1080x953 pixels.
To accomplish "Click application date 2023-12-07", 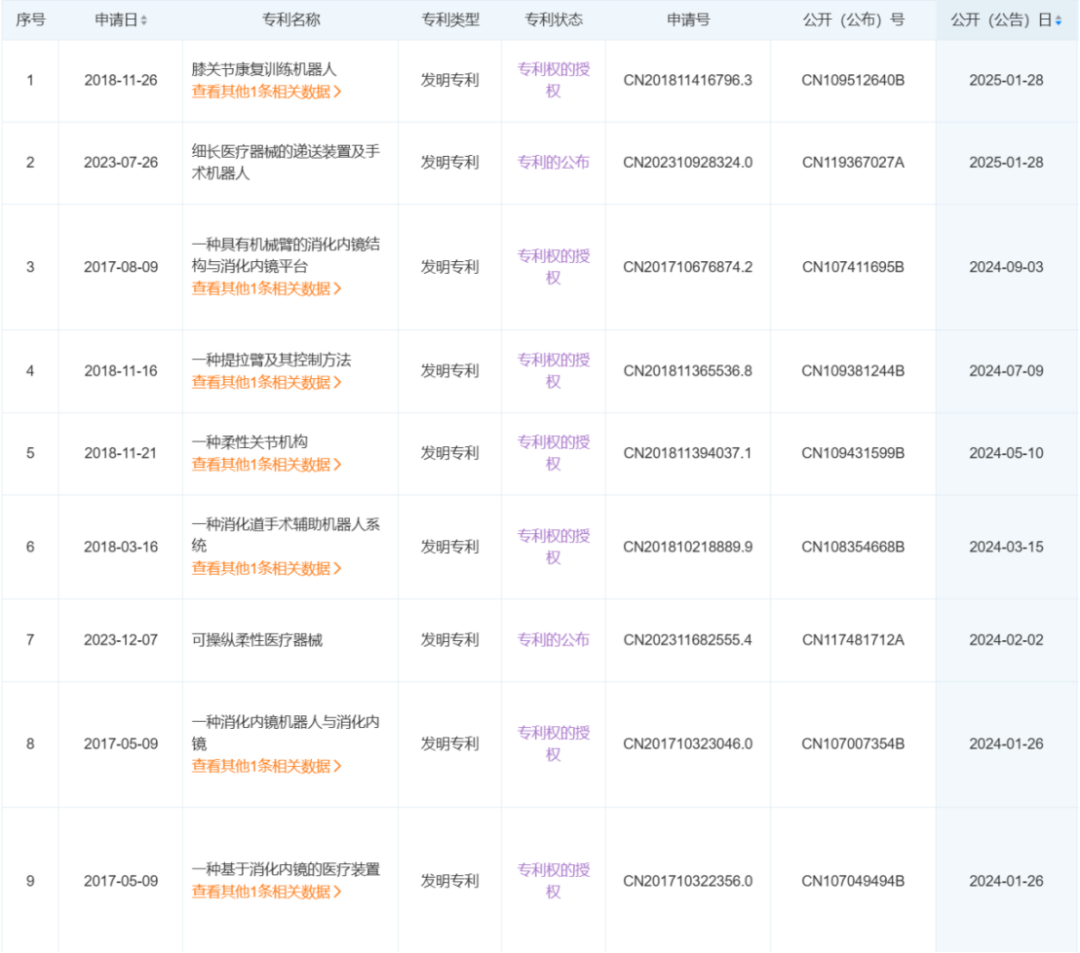I will 121,640.
